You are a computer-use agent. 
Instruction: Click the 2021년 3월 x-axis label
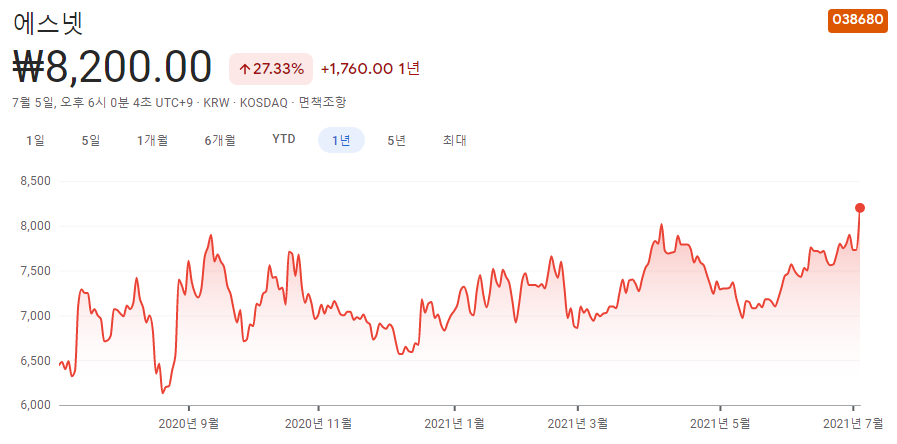pos(578,423)
